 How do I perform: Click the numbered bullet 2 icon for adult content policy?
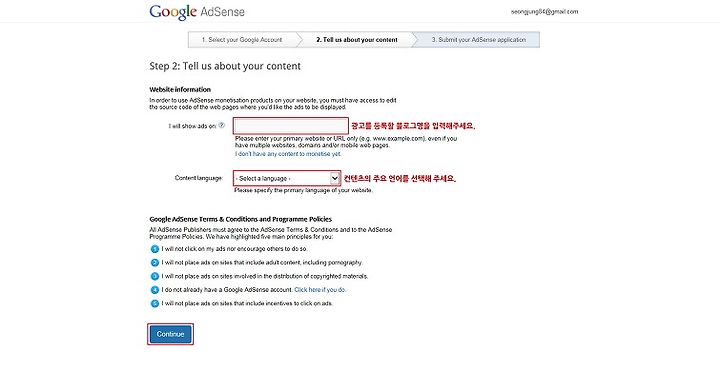pyautogui.click(x=155, y=263)
